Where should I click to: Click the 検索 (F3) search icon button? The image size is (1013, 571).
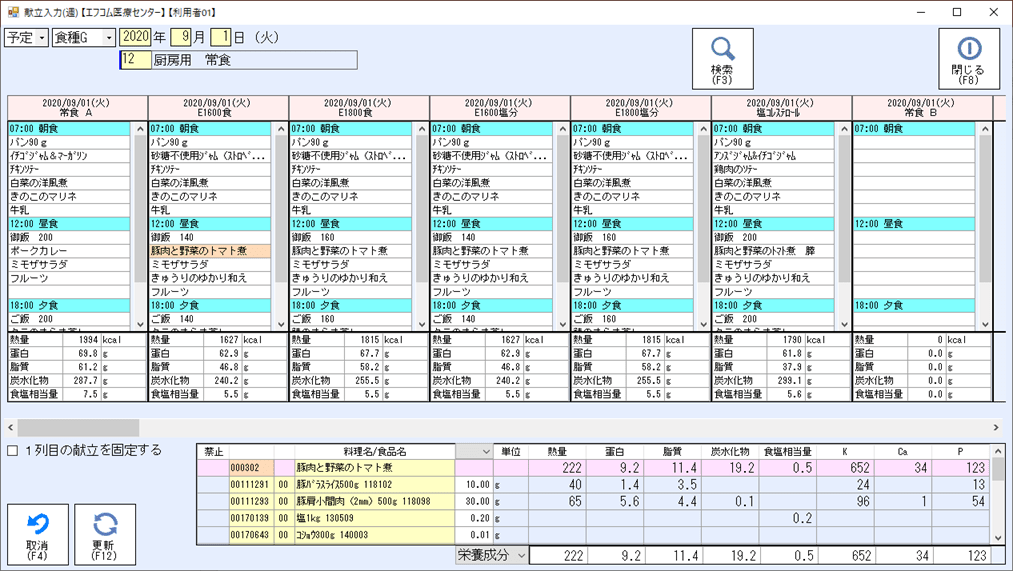[722, 58]
